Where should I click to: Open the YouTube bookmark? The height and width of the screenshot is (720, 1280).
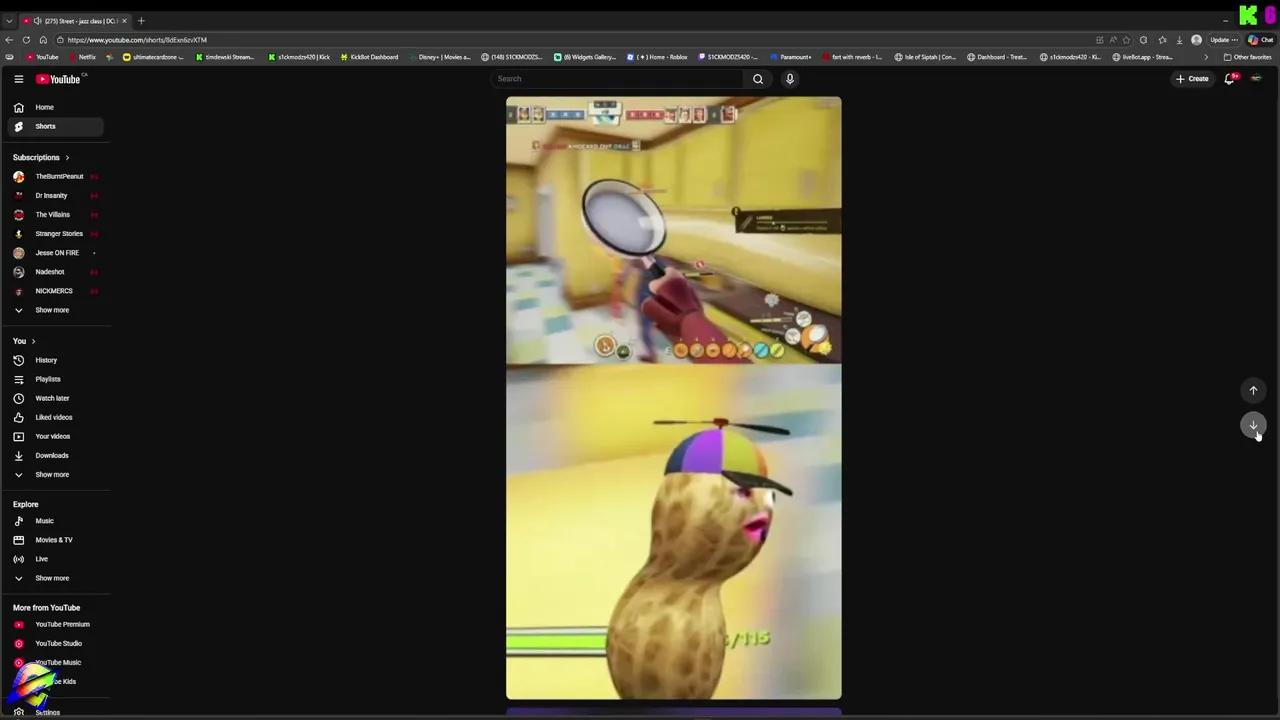42,57
